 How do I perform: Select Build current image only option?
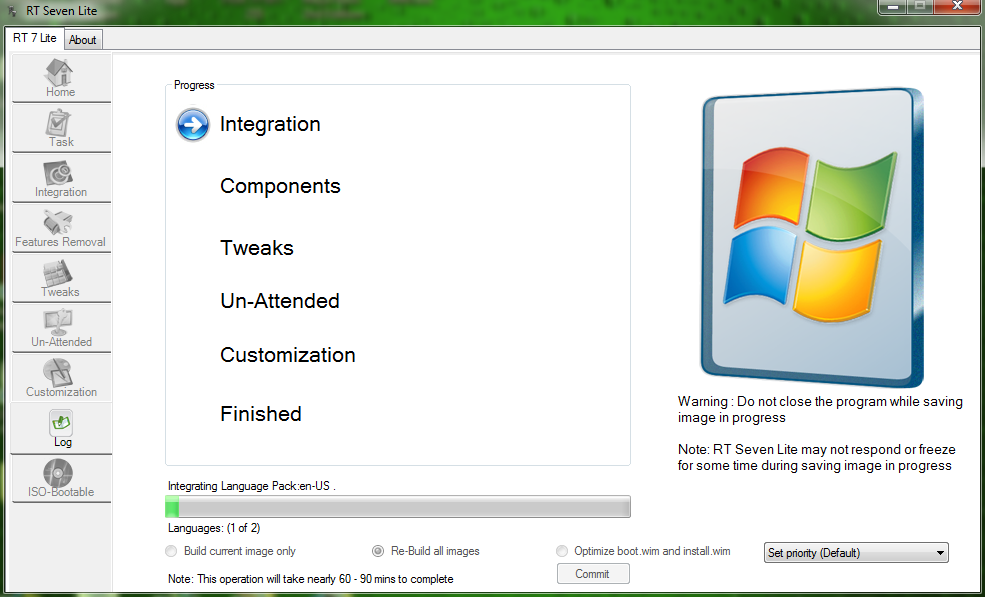231,551
